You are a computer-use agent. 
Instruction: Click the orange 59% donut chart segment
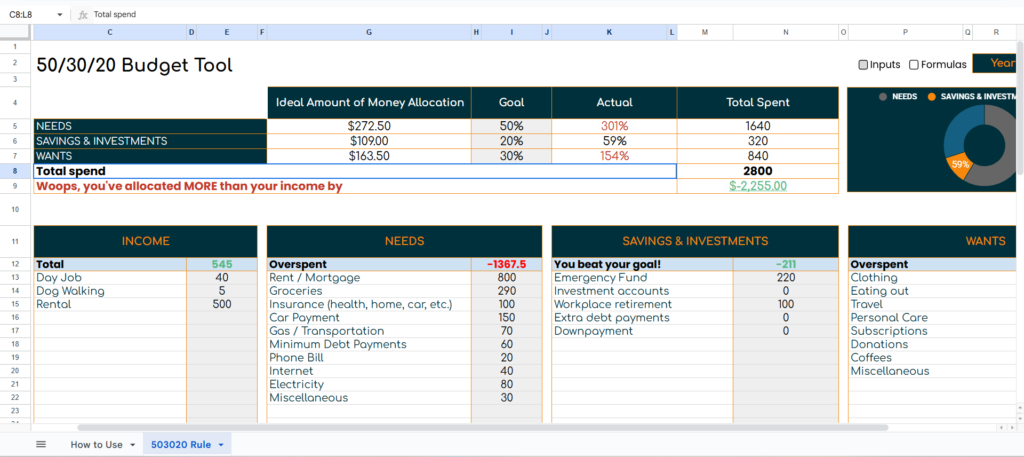click(959, 166)
